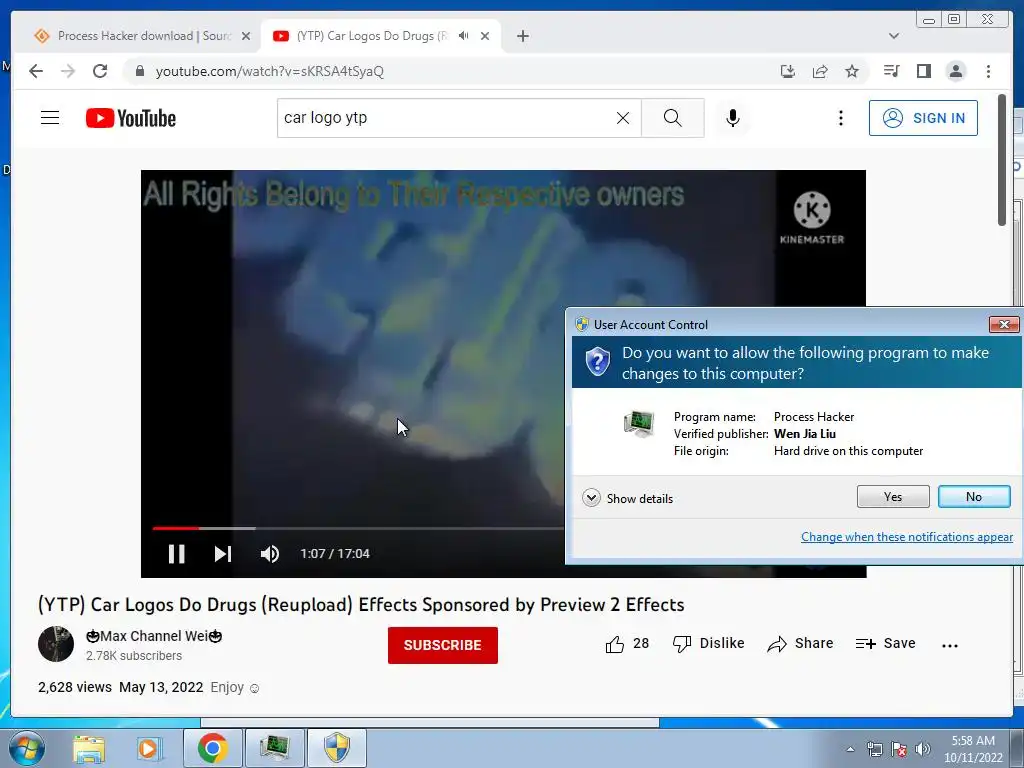The height and width of the screenshot is (768, 1024).
Task: Click the Share button under the video
Action: 801,644
